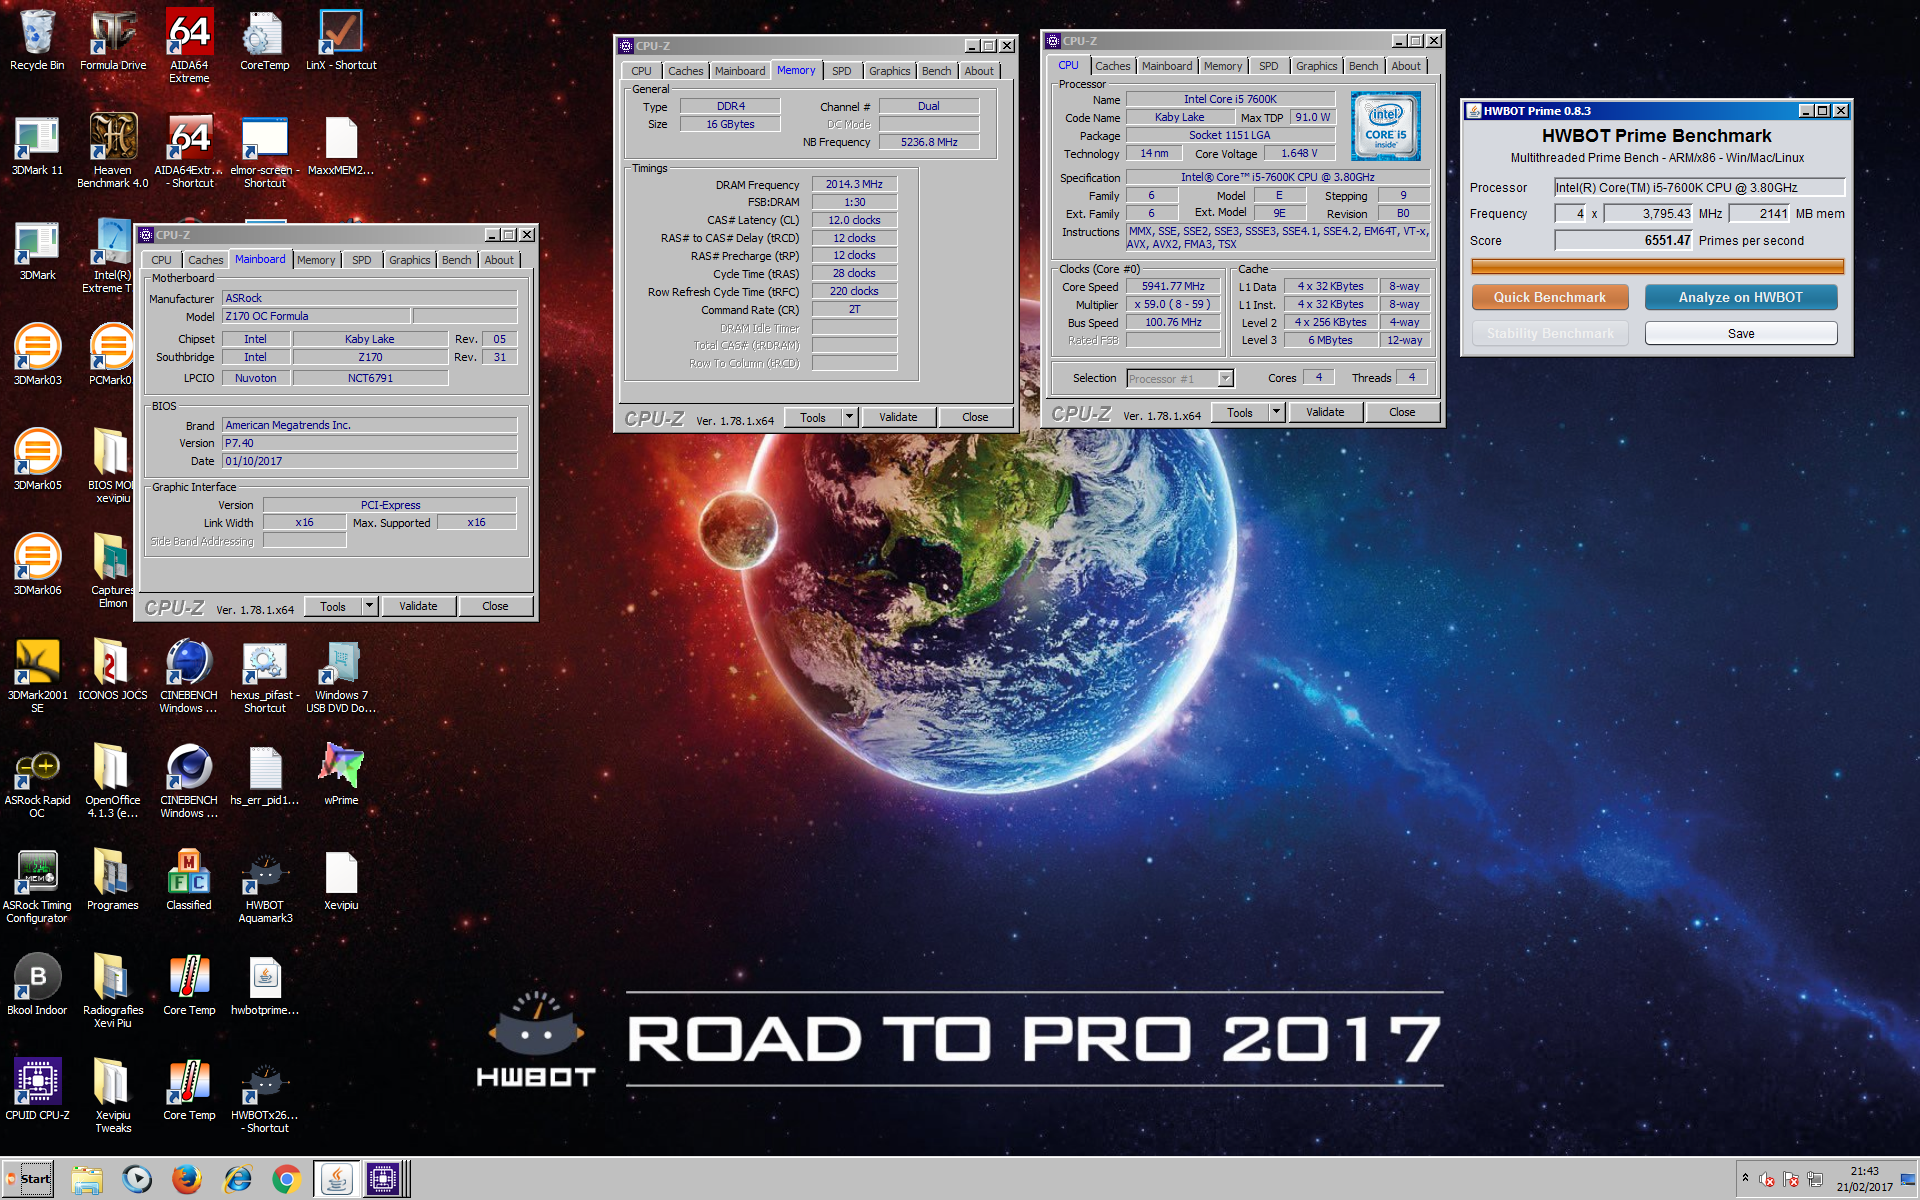Open OpenOffice 4.1.3 folder icon

(x=113, y=781)
